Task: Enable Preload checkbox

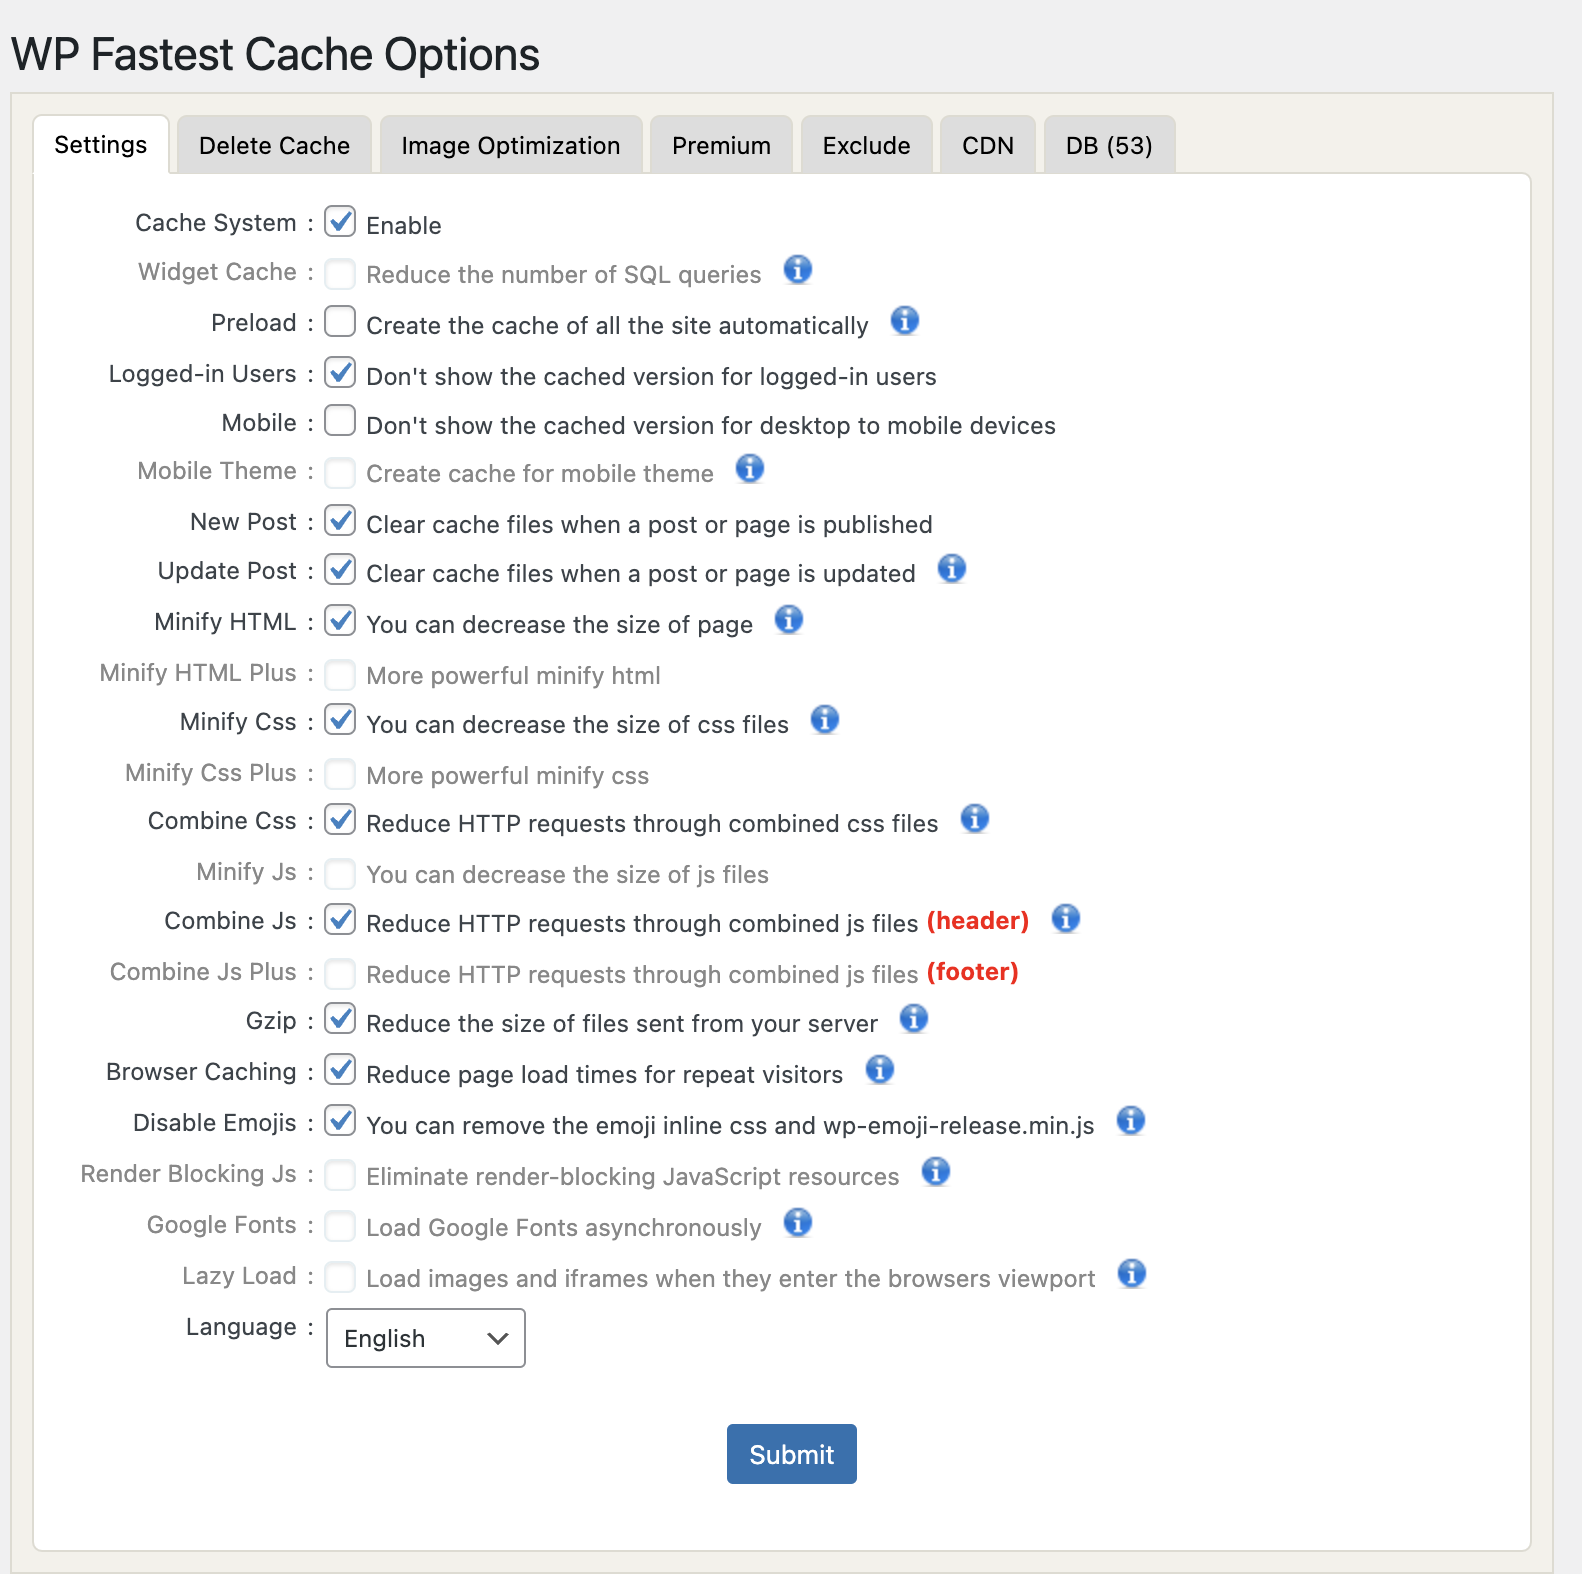Action: (x=340, y=321)
